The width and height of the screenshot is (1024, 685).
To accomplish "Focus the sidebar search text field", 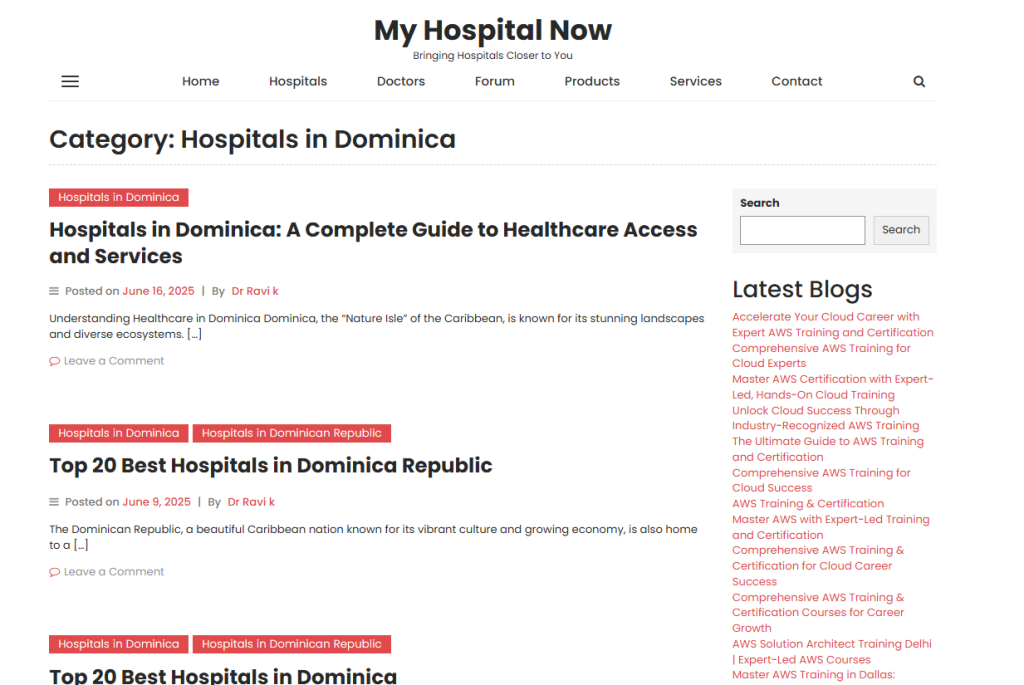I will [802, 230].
